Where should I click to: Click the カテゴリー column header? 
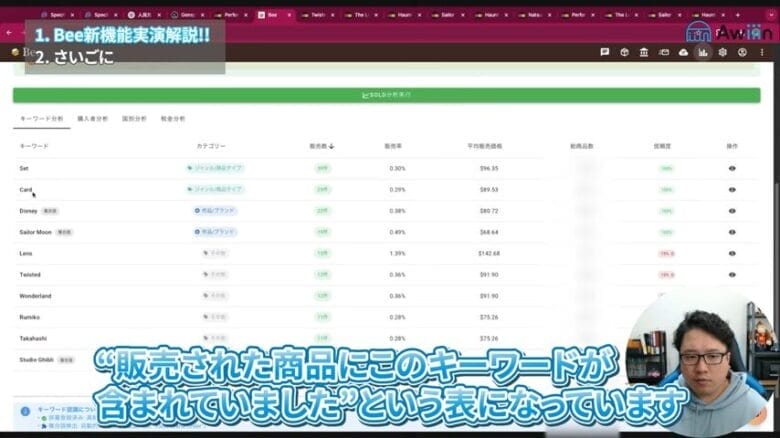click(211, 146)
